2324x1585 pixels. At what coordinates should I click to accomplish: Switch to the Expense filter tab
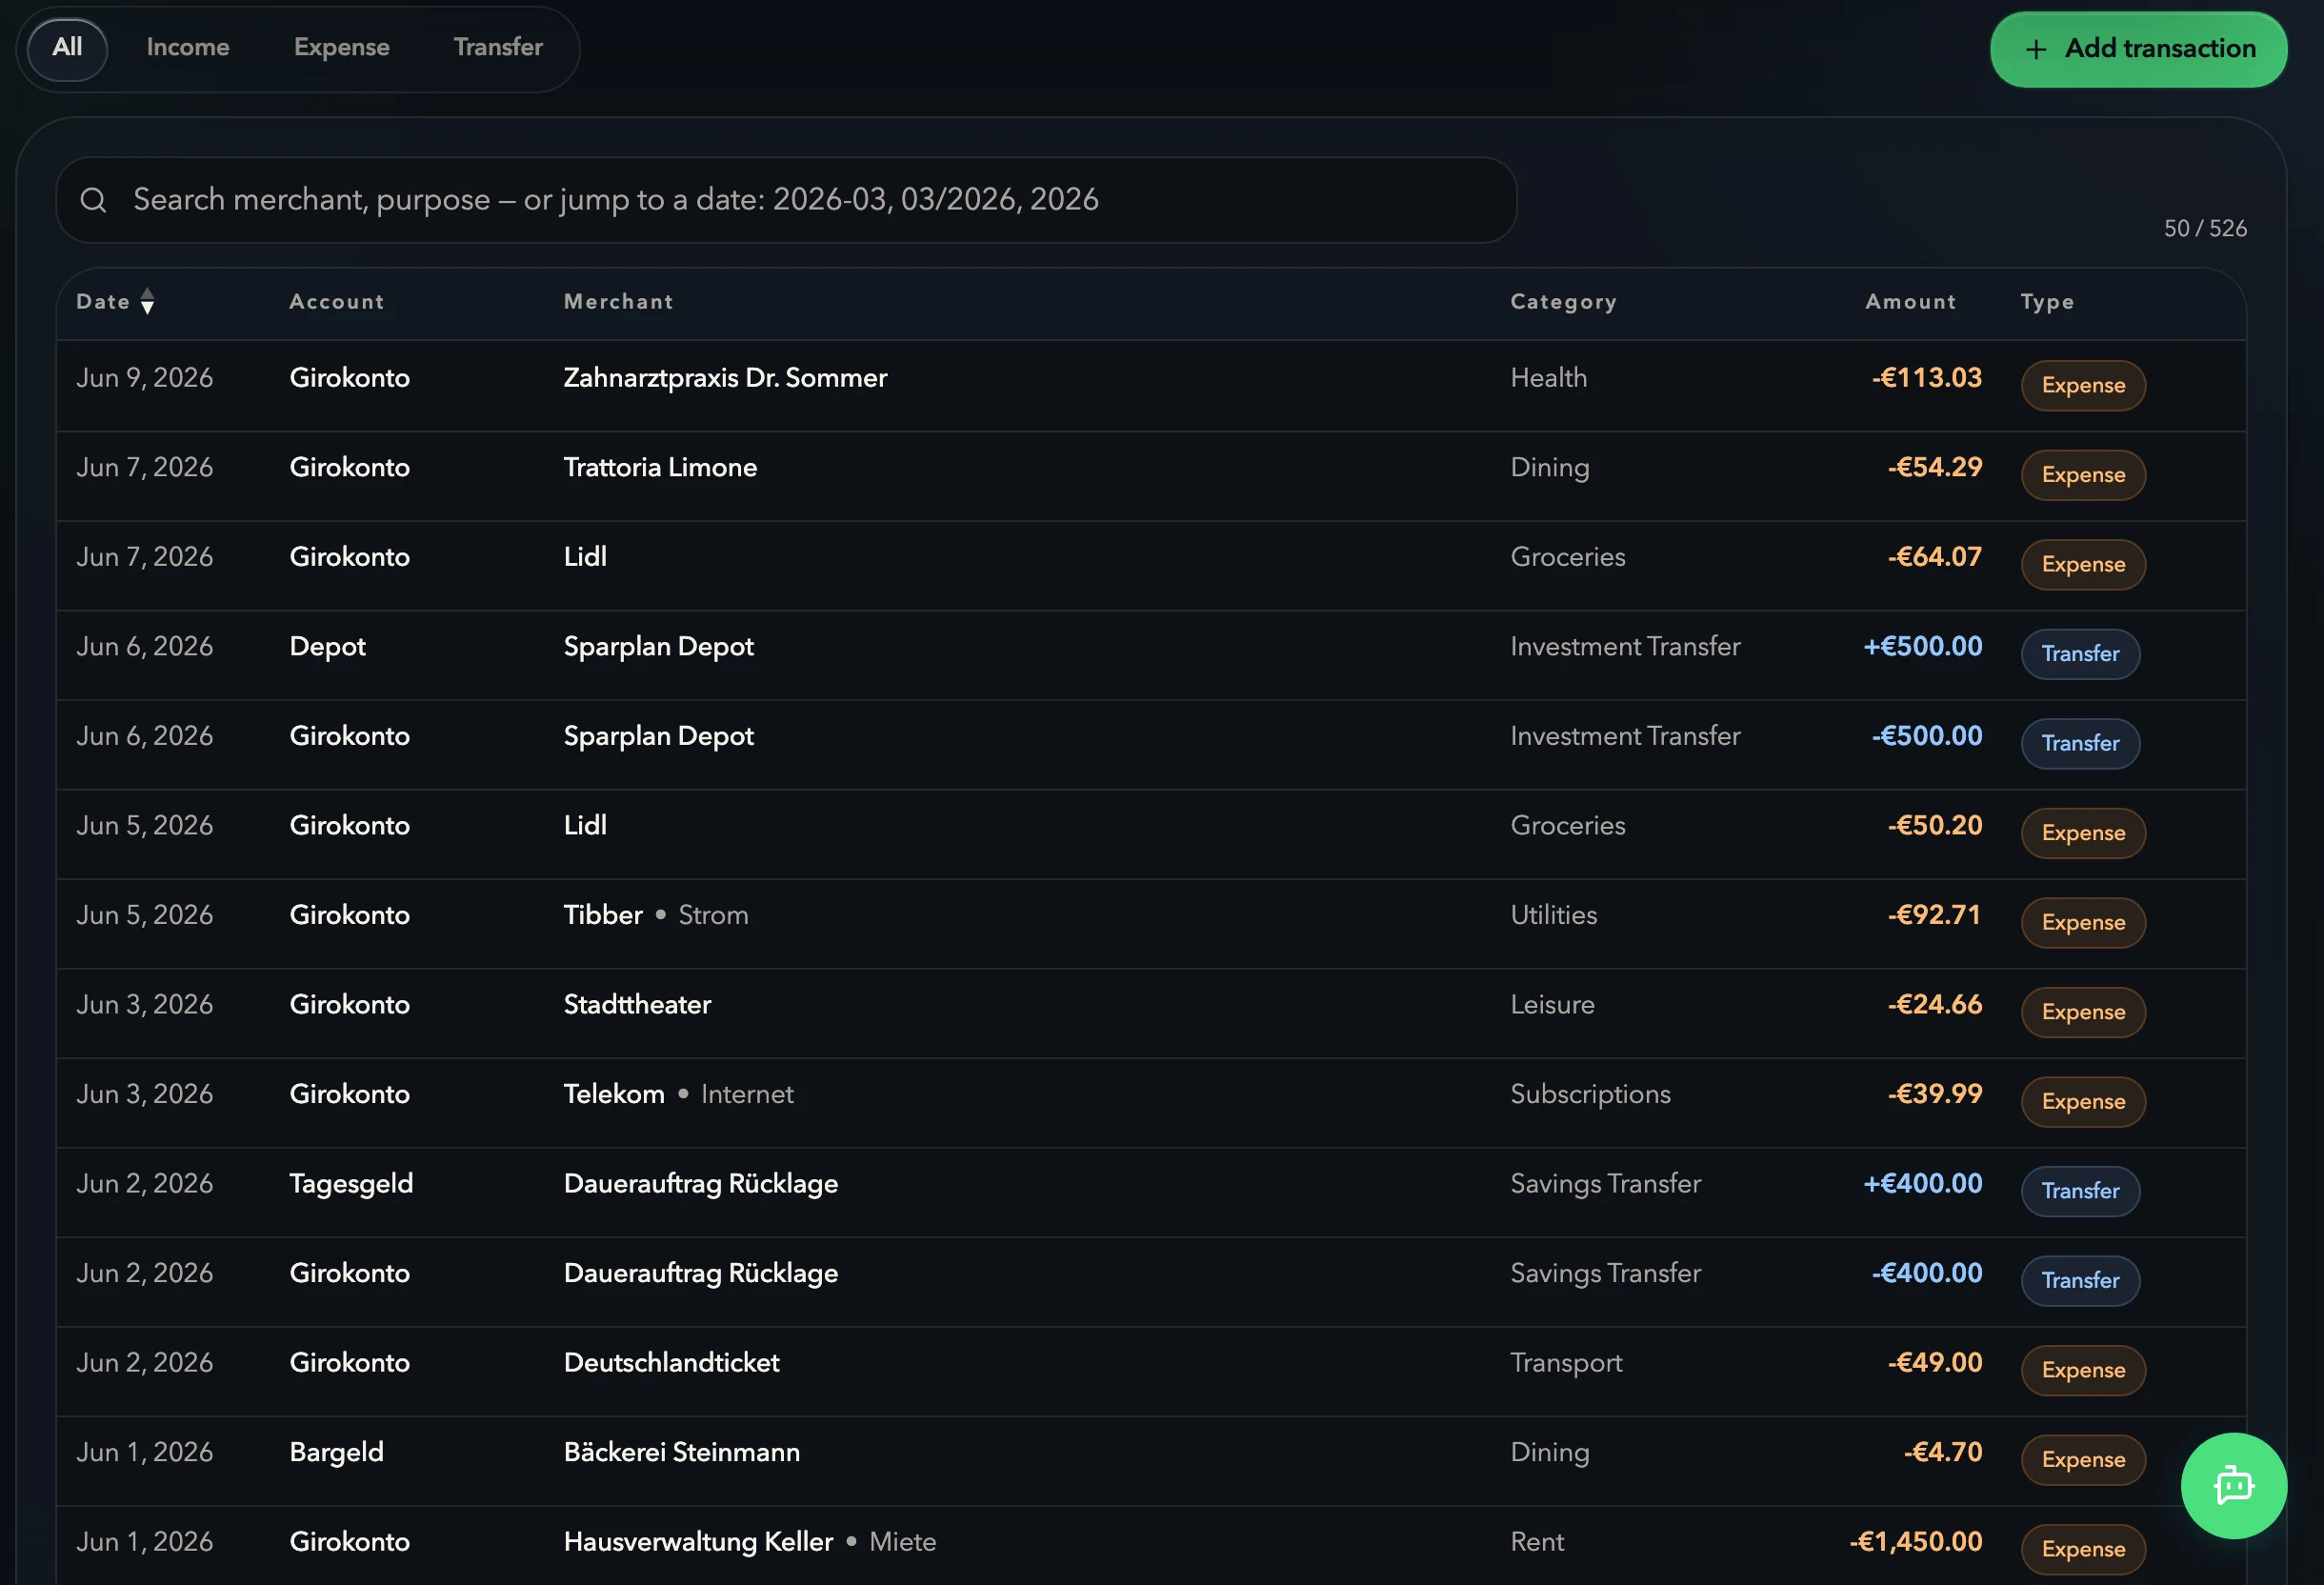click(341, 48)
